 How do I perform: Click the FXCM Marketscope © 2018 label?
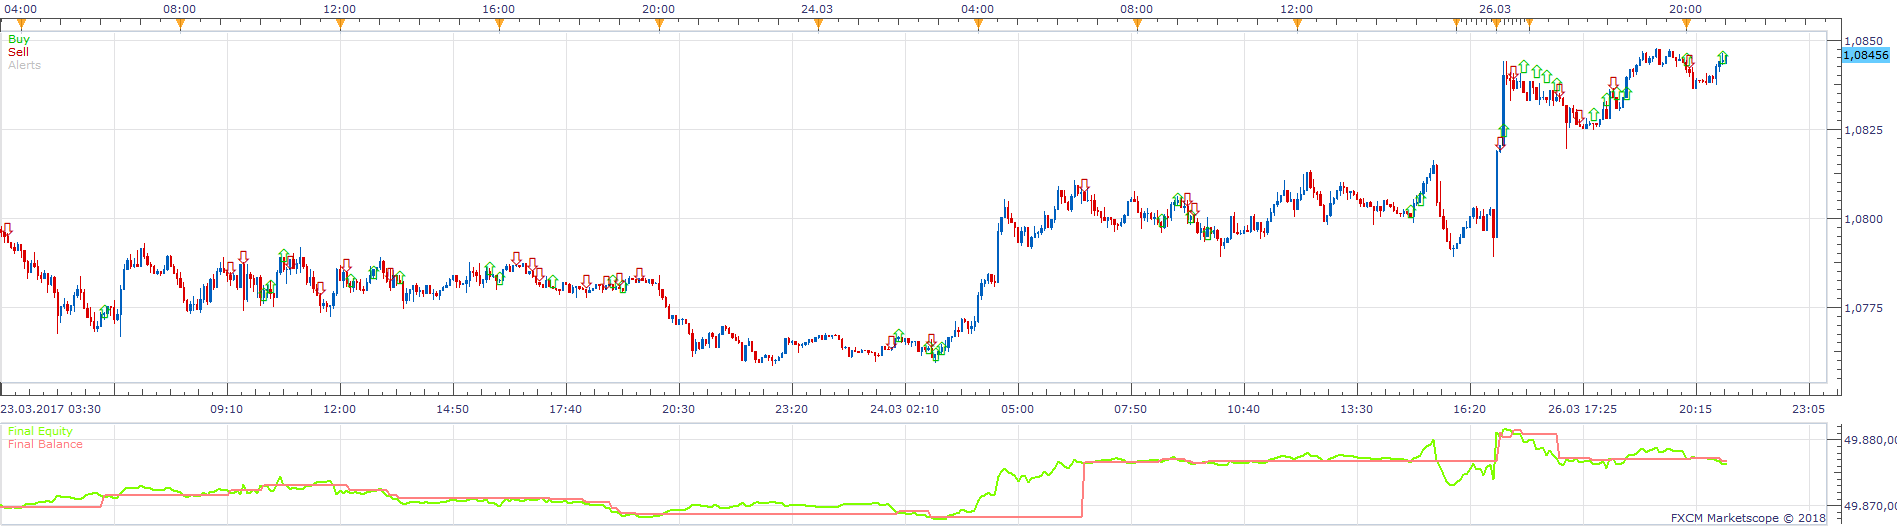coord(1748,518)
